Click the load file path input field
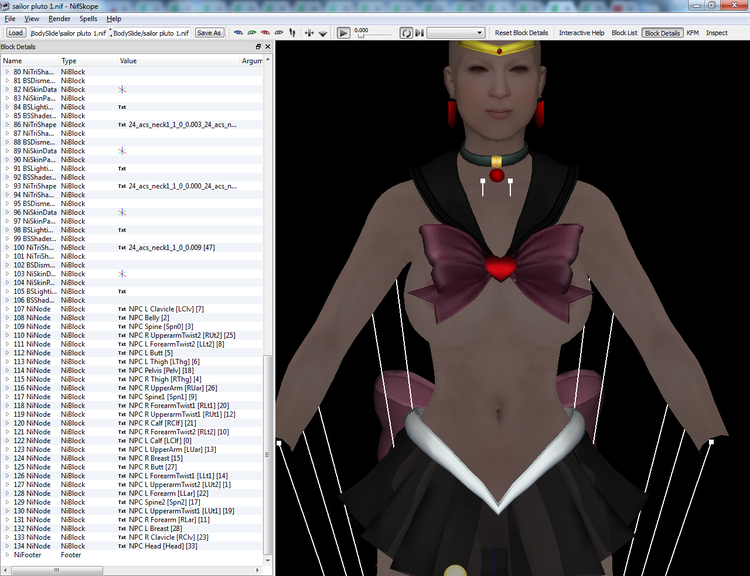750x576 pixels. click(x=68, y=33)
